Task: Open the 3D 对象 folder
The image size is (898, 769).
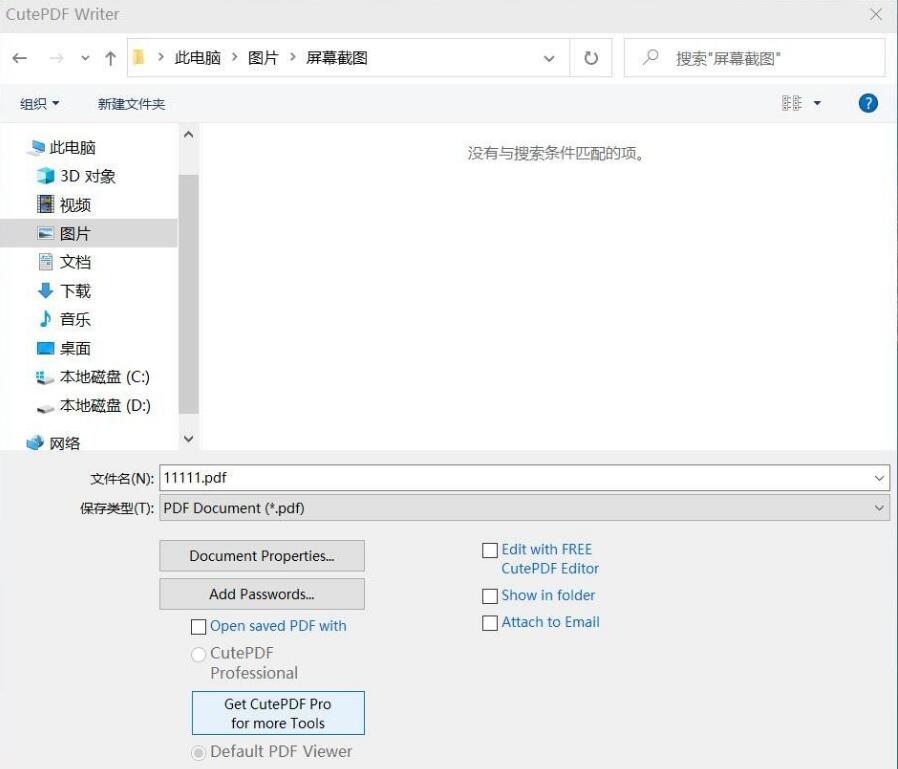Action: click(x=77, y=176)
